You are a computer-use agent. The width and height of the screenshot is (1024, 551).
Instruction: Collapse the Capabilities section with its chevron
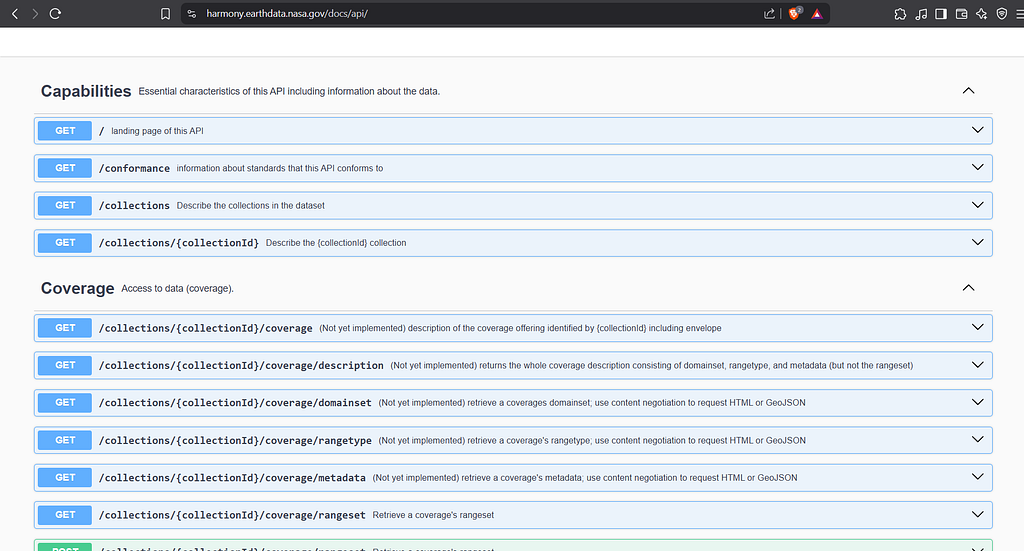pyautogui.click(x=968, y=91)
